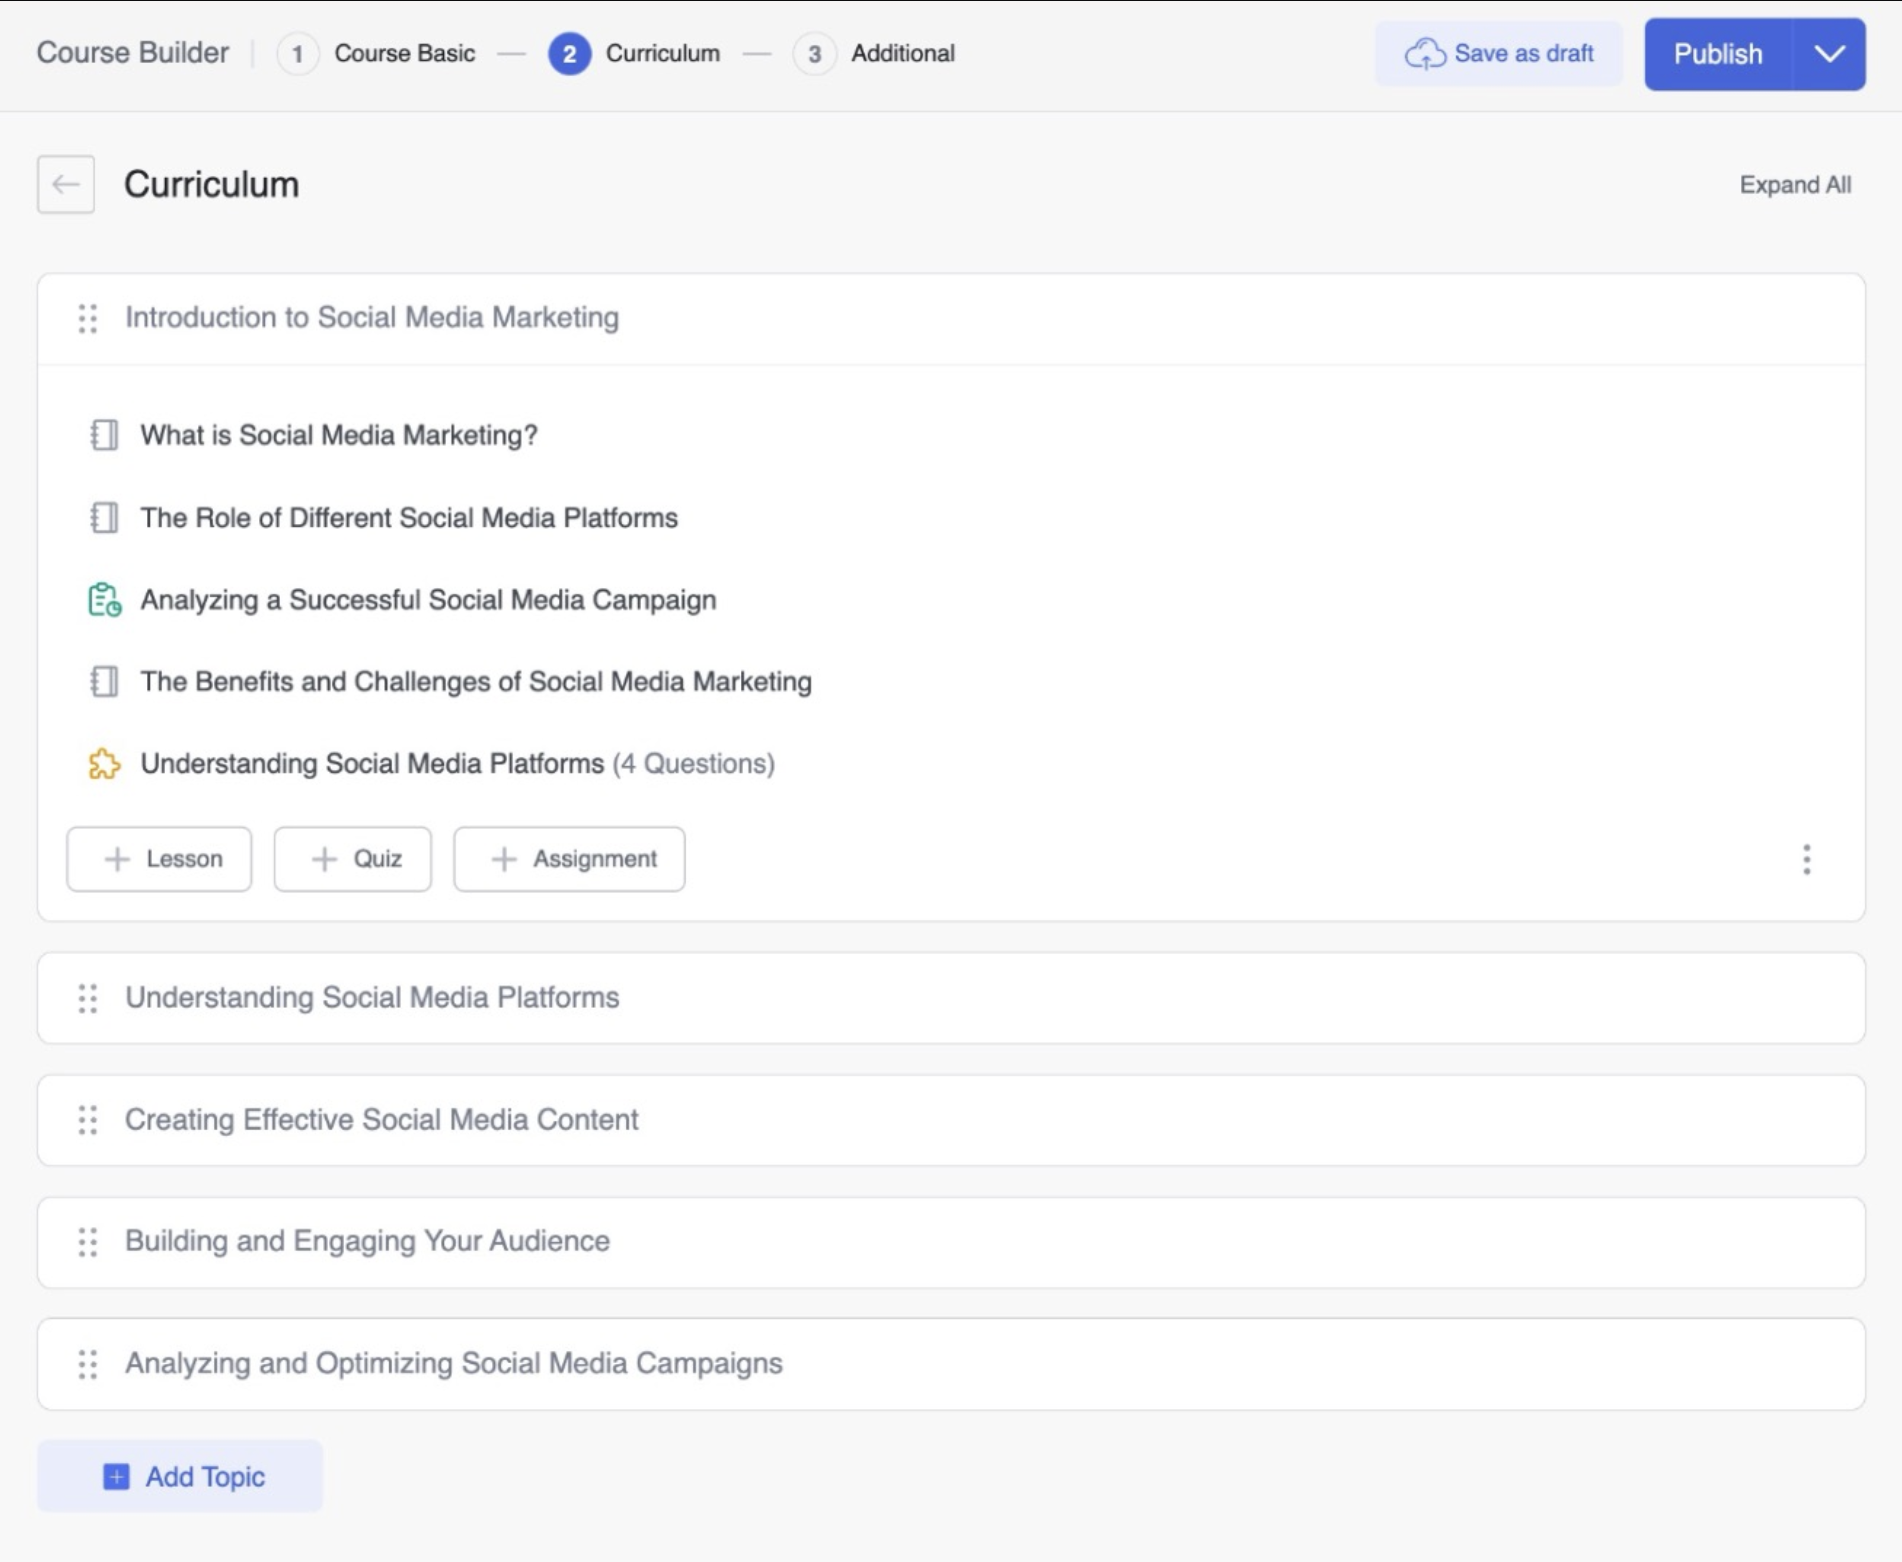Grab the drag handle of Introduction to Social Media Marketing
Screen dimensions: 1902x1562
pos(88,318)
